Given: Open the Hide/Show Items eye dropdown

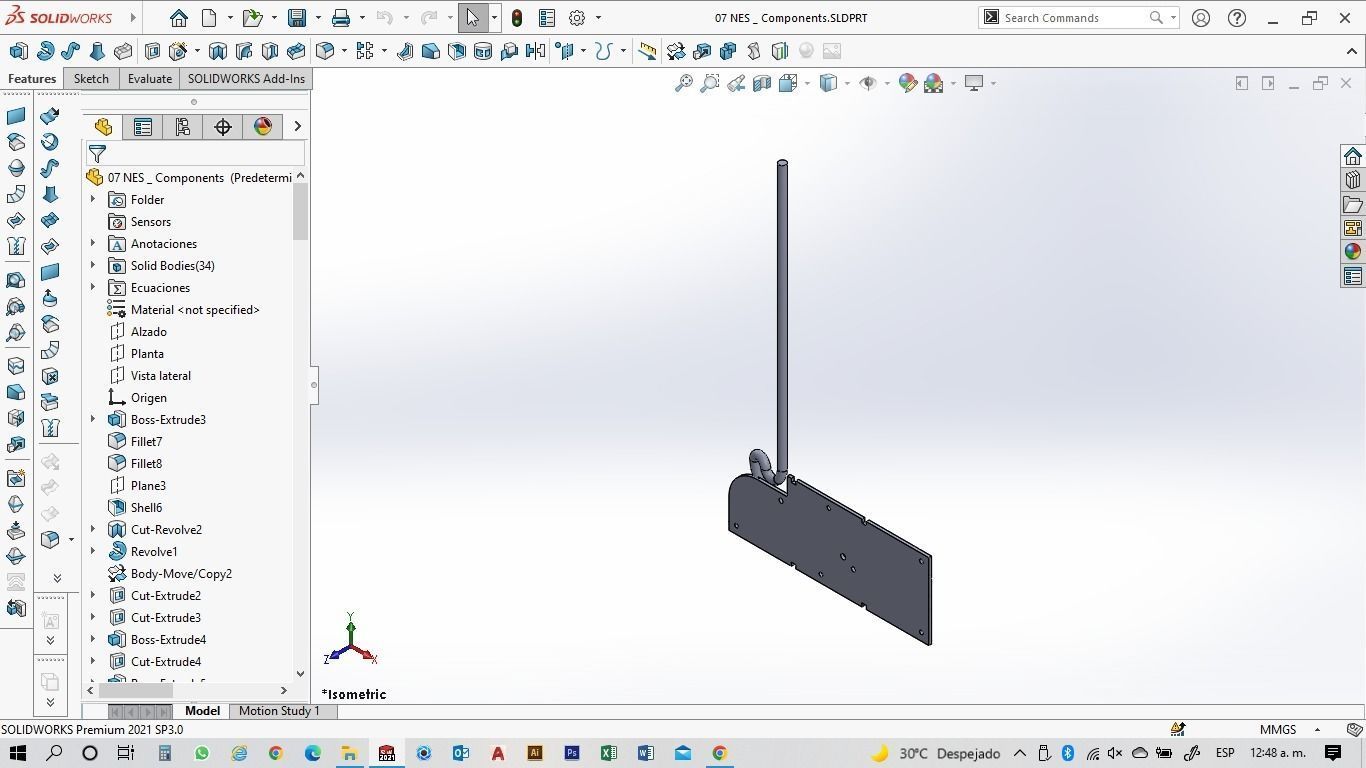Looking at the screenshot, I should tap(887, 83).
